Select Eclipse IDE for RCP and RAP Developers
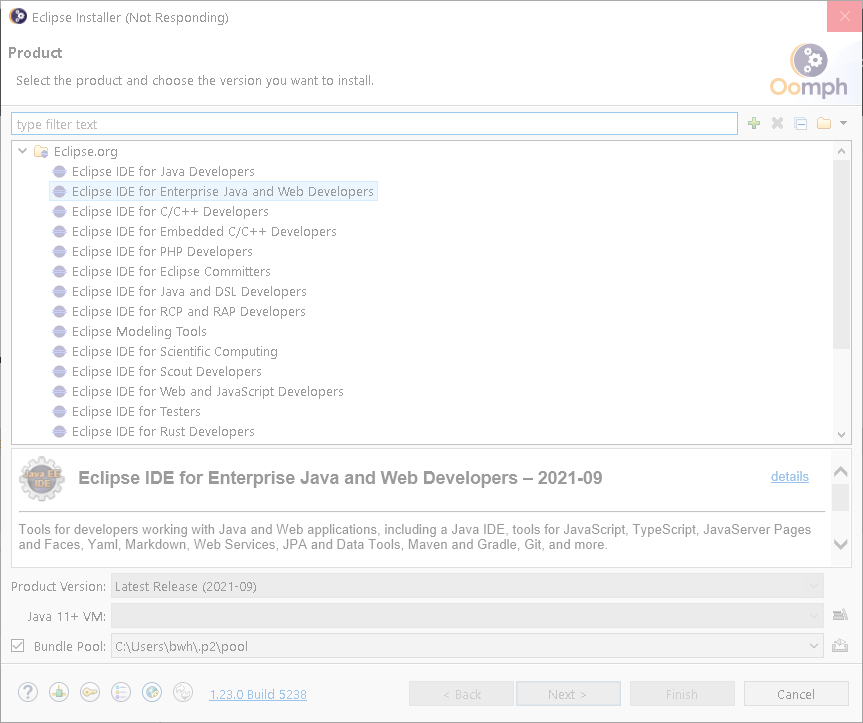 tap(188, 311)
